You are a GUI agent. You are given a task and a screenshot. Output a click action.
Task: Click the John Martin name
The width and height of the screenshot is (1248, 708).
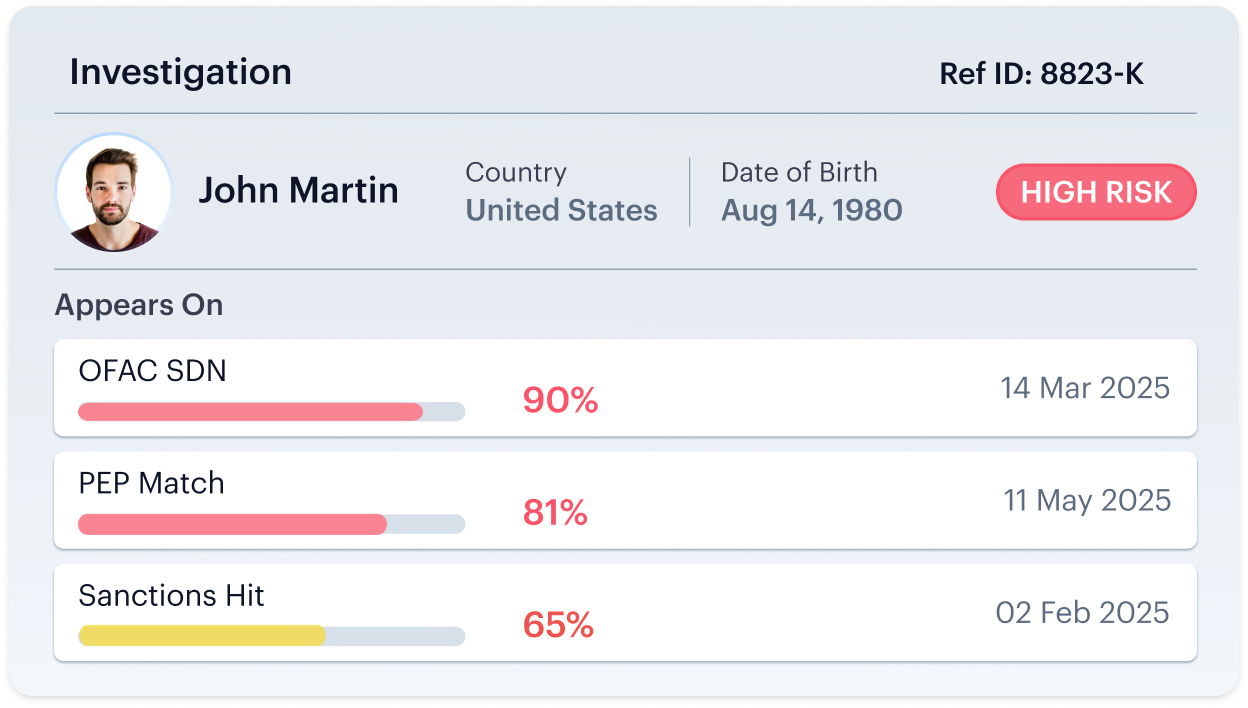click(298, 190)
